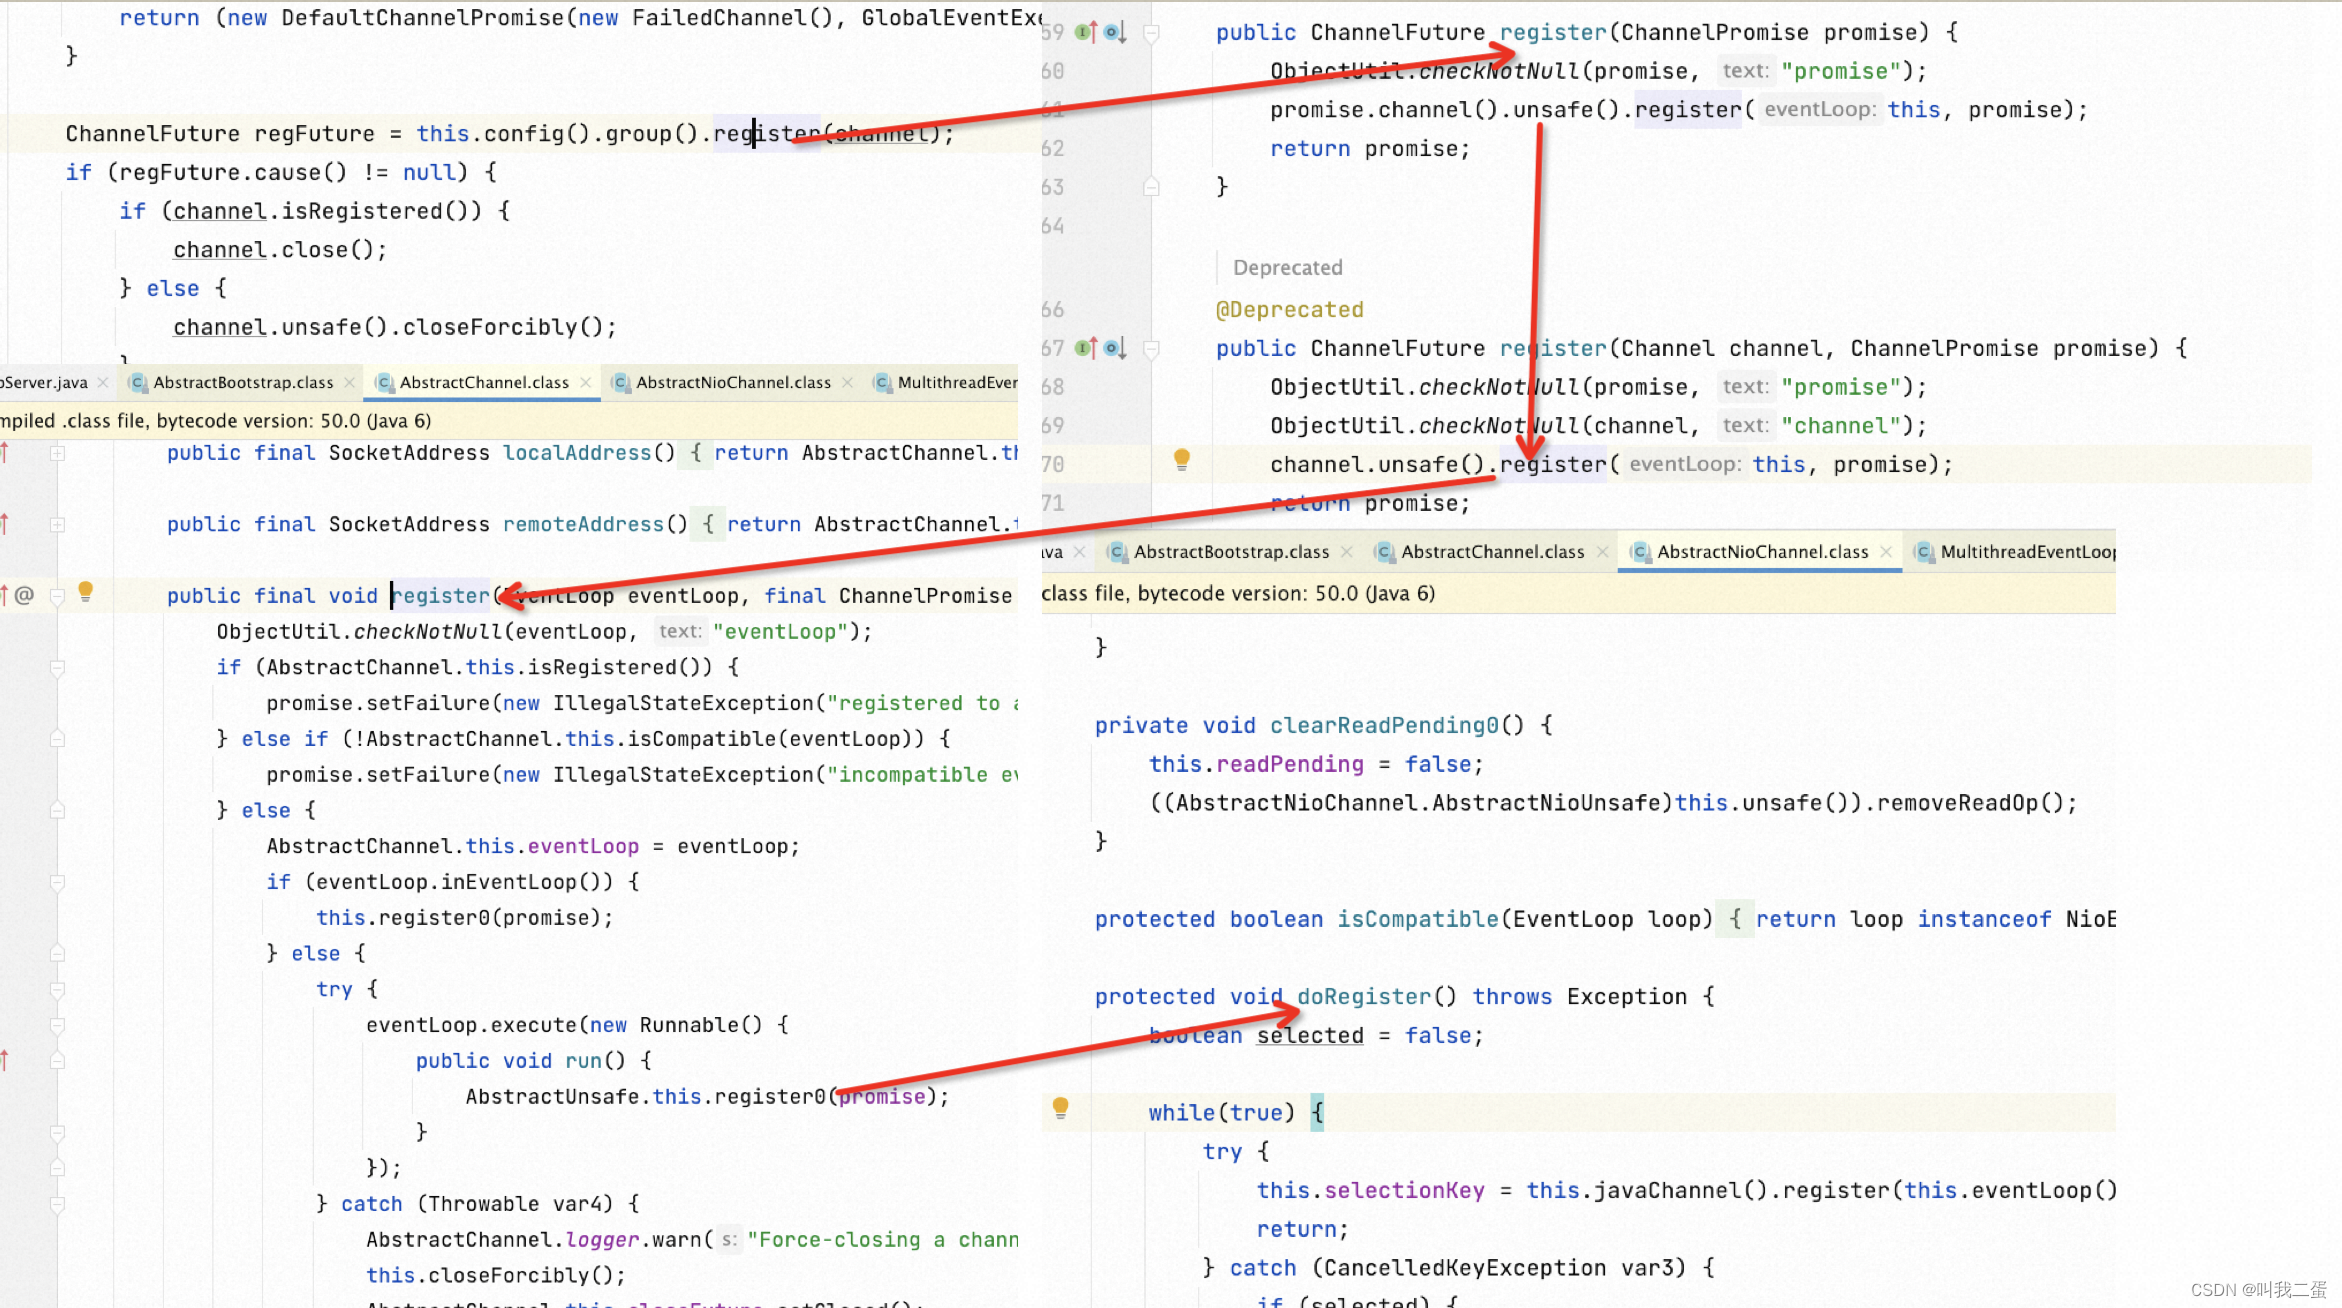
Task: Click the intention bulb on line 70
Action: (x=1181, y=460)
